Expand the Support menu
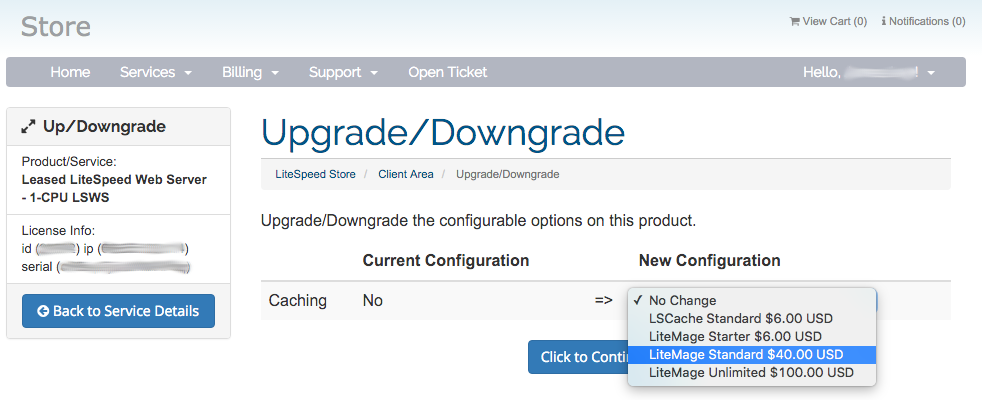 343,72
